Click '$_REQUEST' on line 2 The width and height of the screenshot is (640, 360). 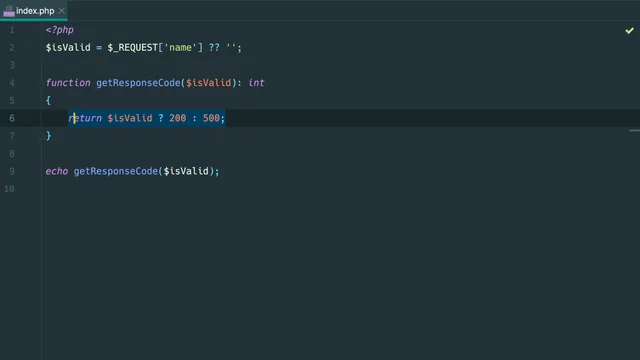(x=133, y=48)
